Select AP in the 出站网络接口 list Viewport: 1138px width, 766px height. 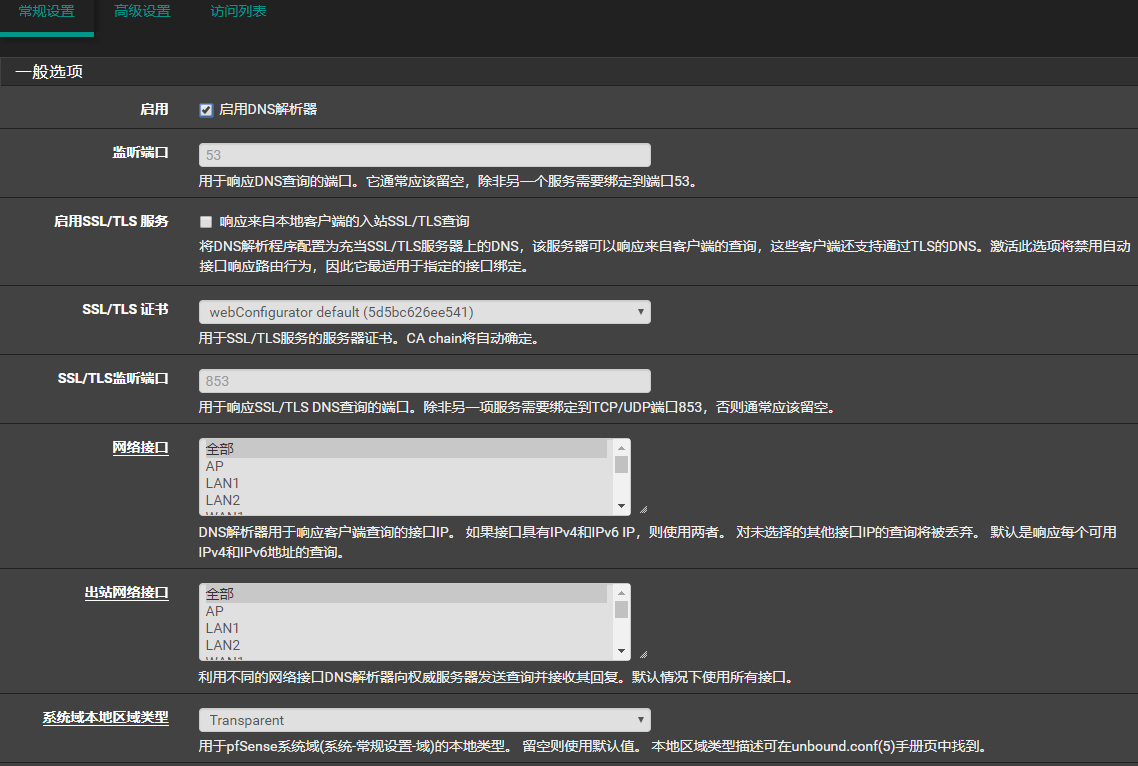tap(405, 611)
